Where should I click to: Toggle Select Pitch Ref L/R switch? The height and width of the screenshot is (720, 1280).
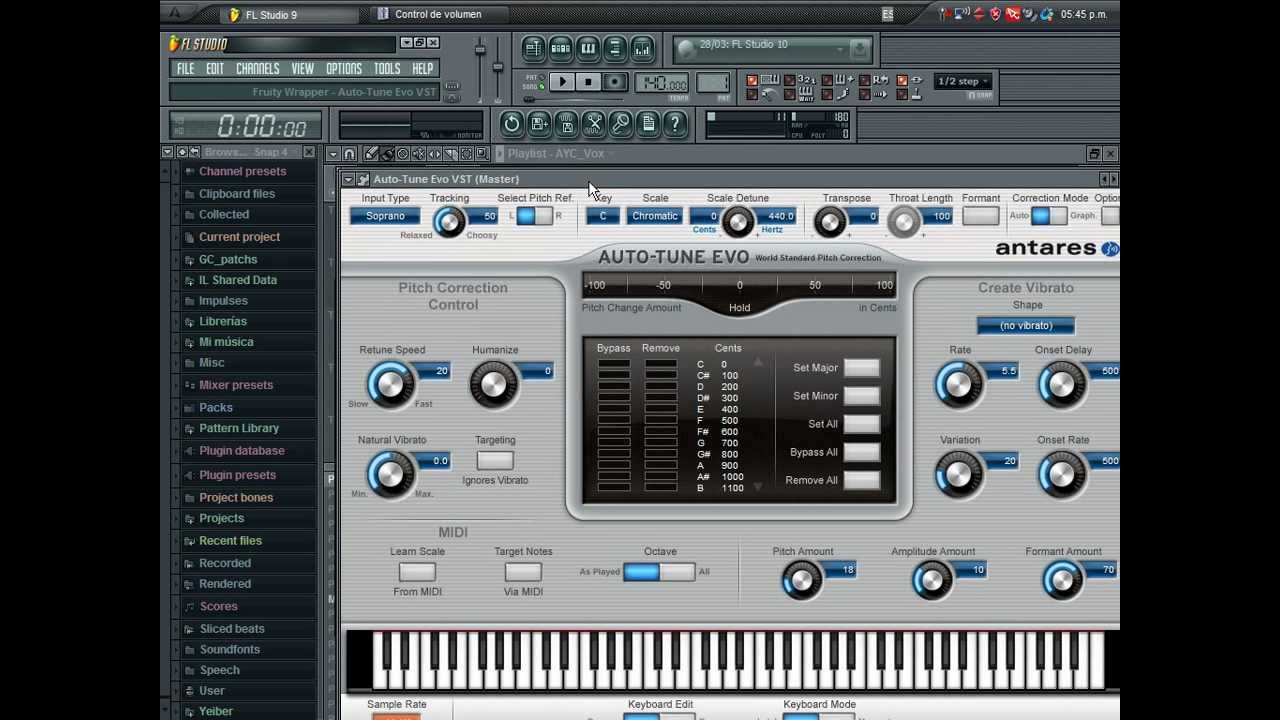[x=534, y=216]
